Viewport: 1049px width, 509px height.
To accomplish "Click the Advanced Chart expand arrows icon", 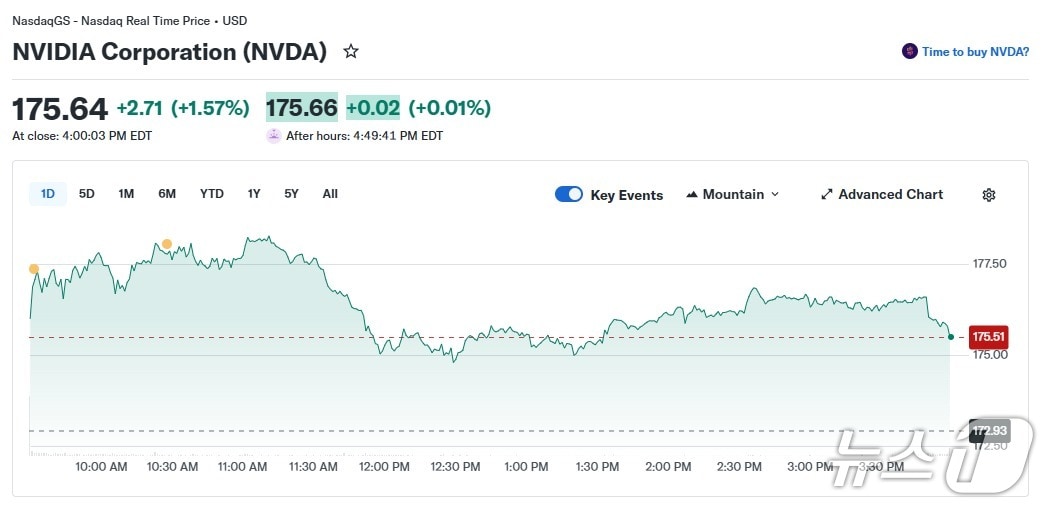I will pyautogui.click(x=827, y=195).
